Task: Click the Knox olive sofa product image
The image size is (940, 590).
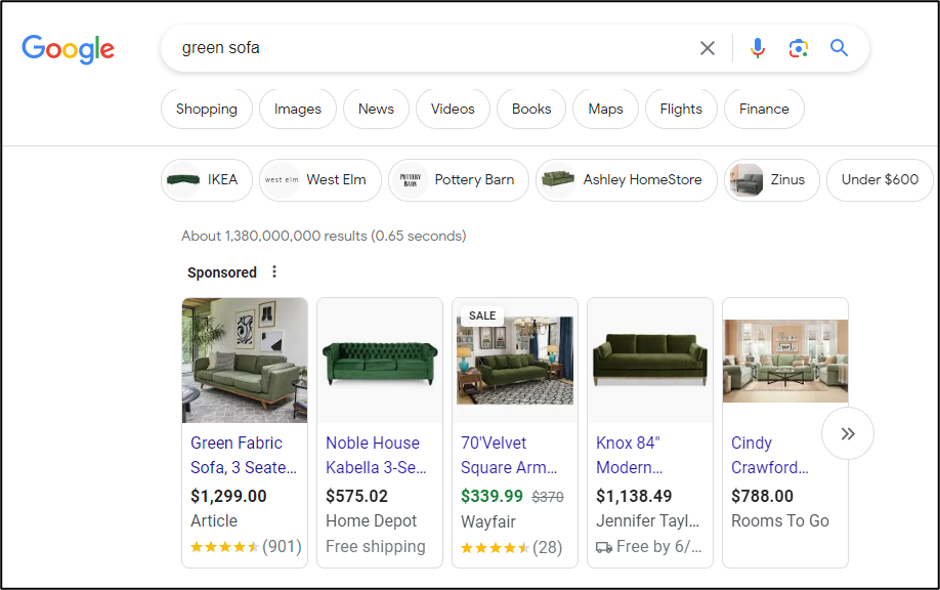Action: pyautogui.click(x=650, y=360)
